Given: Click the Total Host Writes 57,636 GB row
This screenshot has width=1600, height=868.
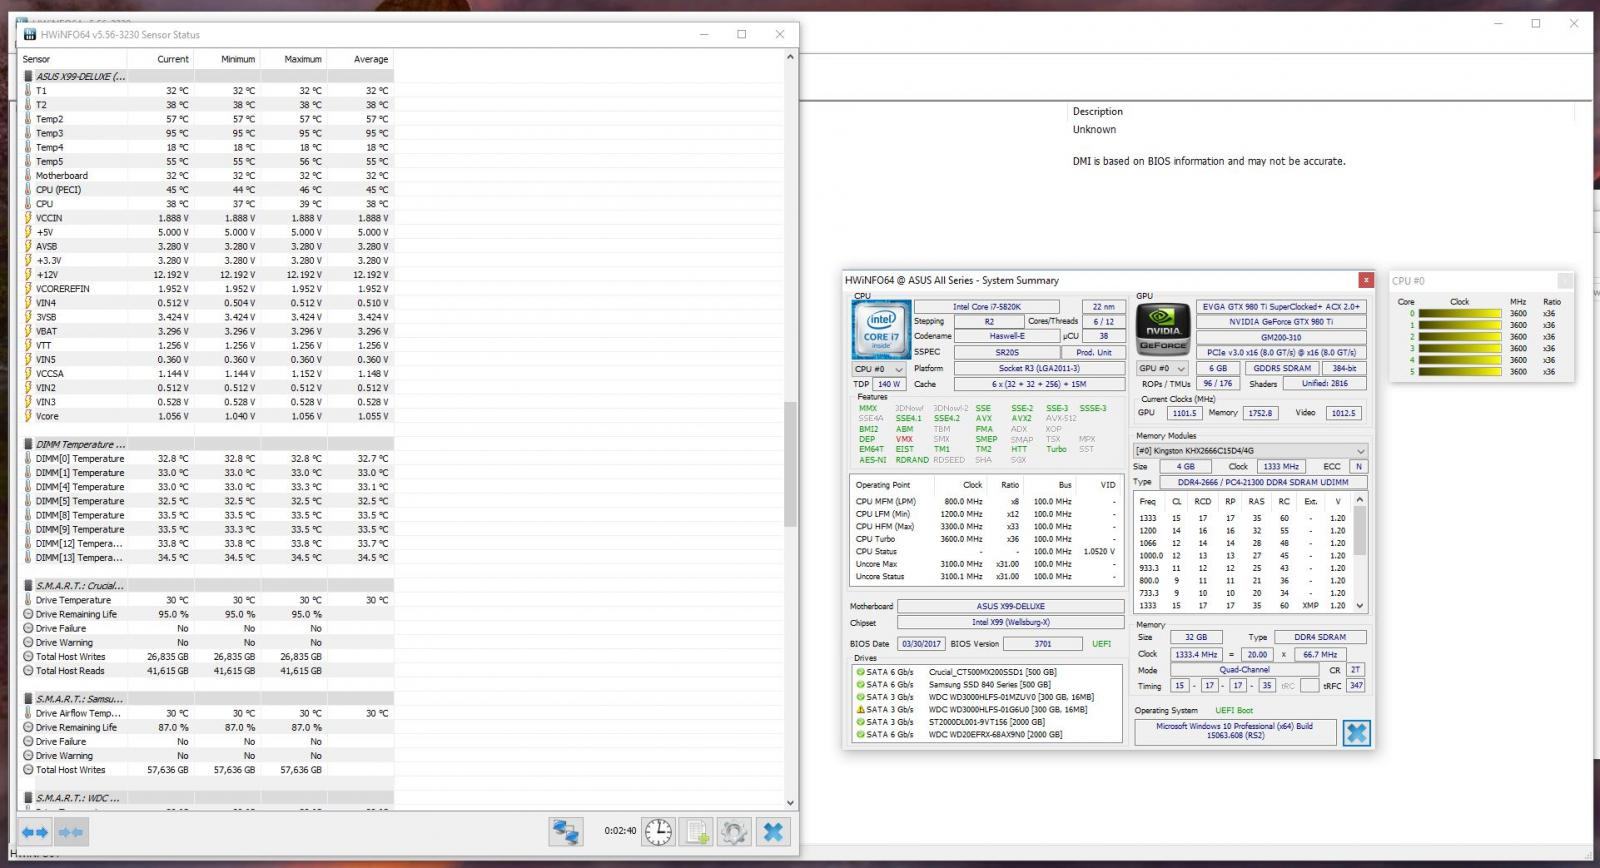Looking at the screenshot, I should (x=207, y=770).
